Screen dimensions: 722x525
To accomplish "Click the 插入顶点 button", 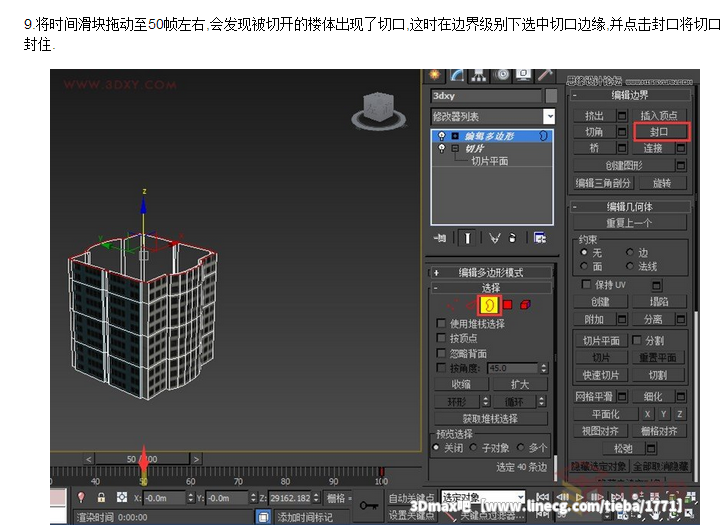I will [659, 116].
